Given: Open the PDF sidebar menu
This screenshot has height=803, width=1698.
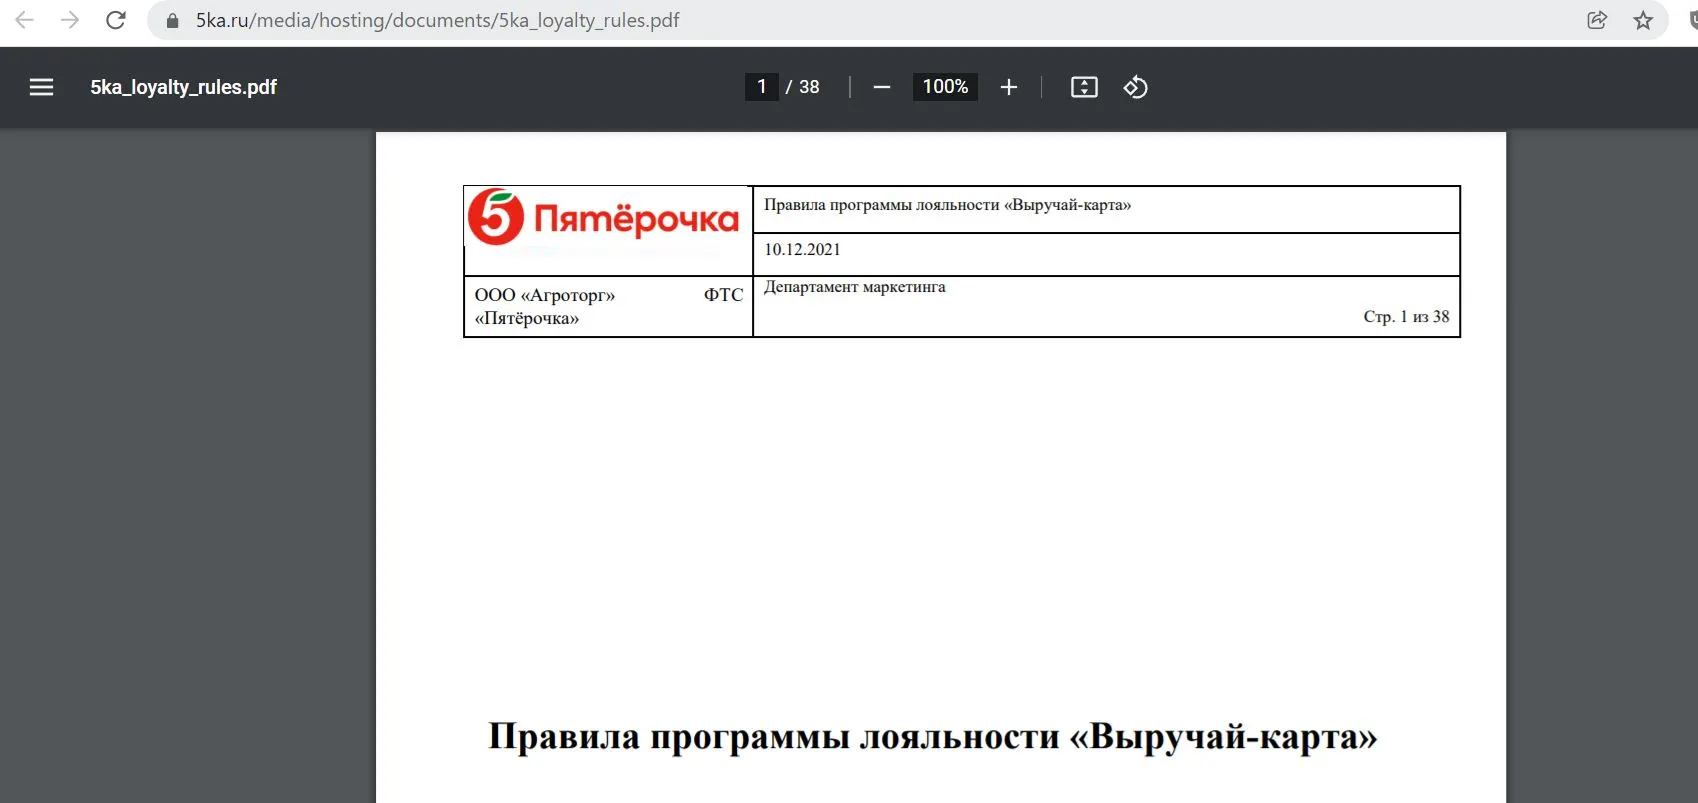Looking at the screenshot, I should tap(41, 87).
